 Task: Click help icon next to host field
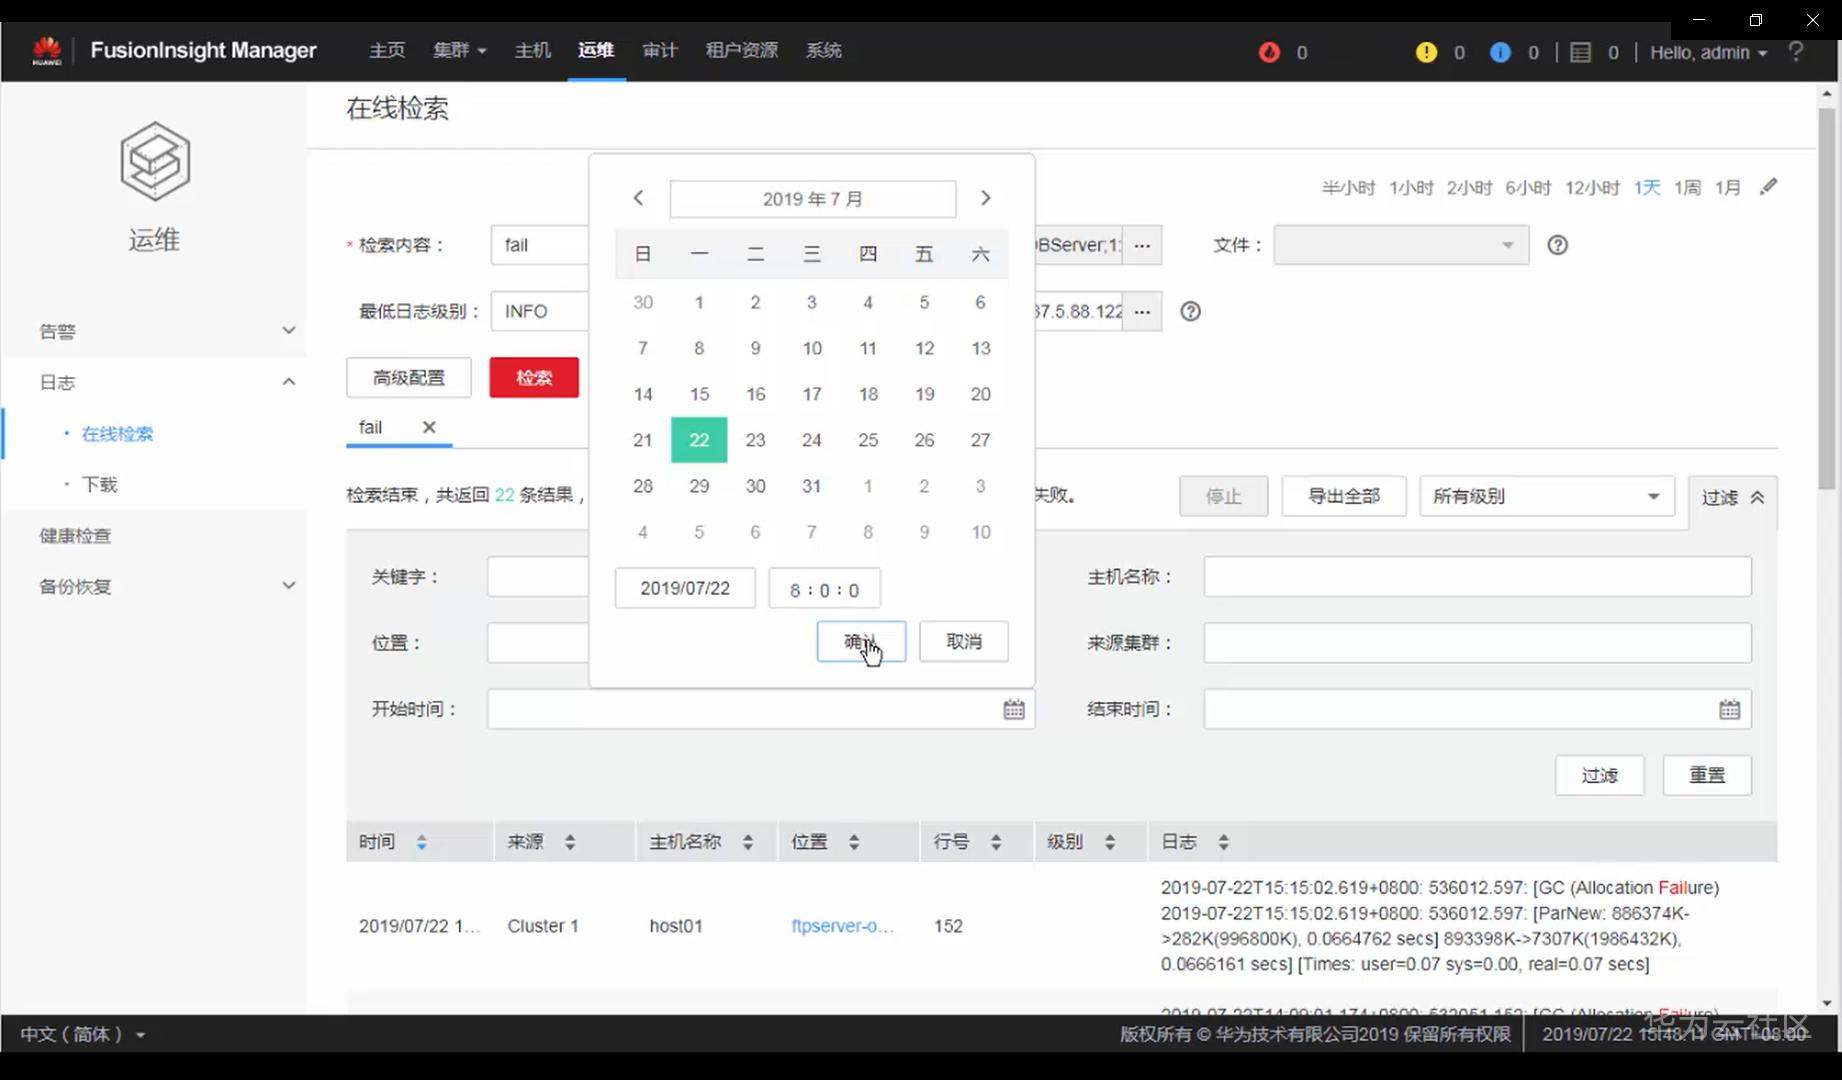click(x=1190, y=311)
